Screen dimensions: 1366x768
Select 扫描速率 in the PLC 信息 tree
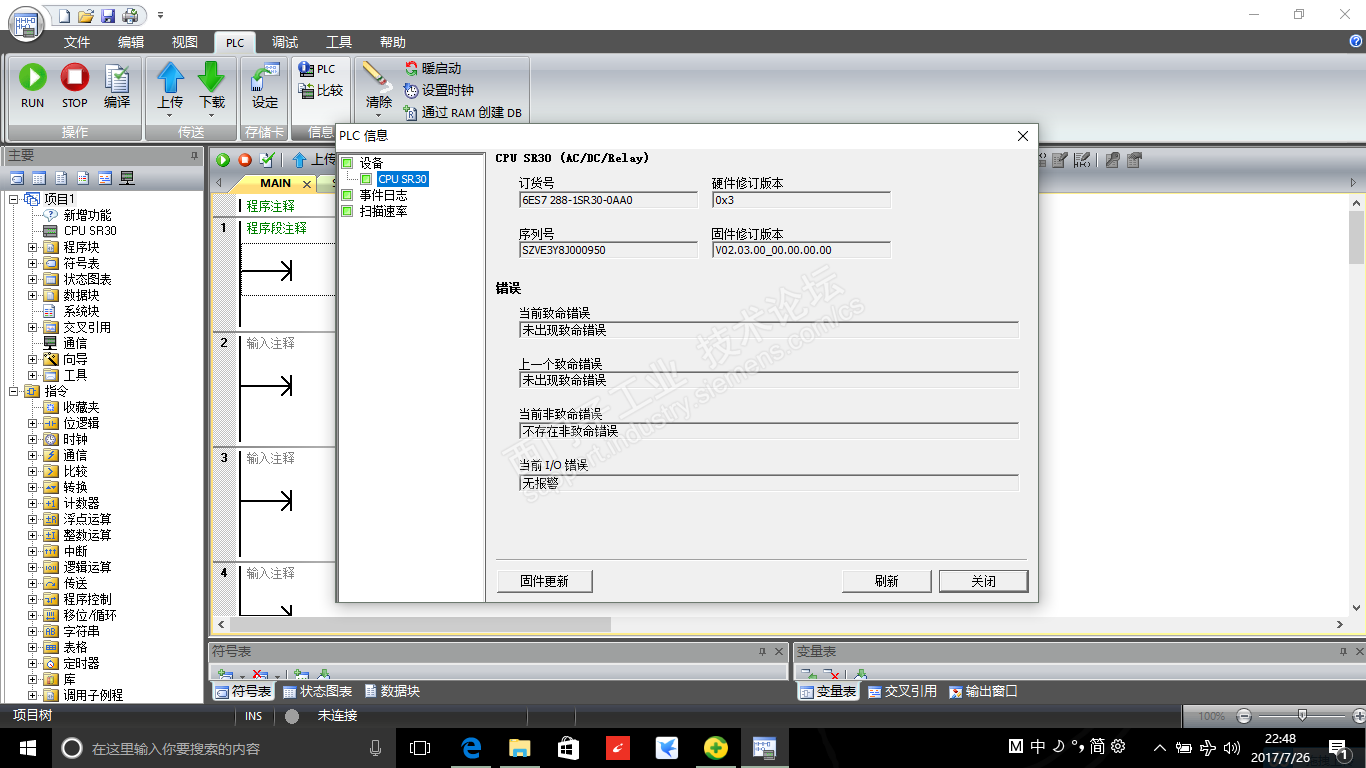[x=383, y=211]
